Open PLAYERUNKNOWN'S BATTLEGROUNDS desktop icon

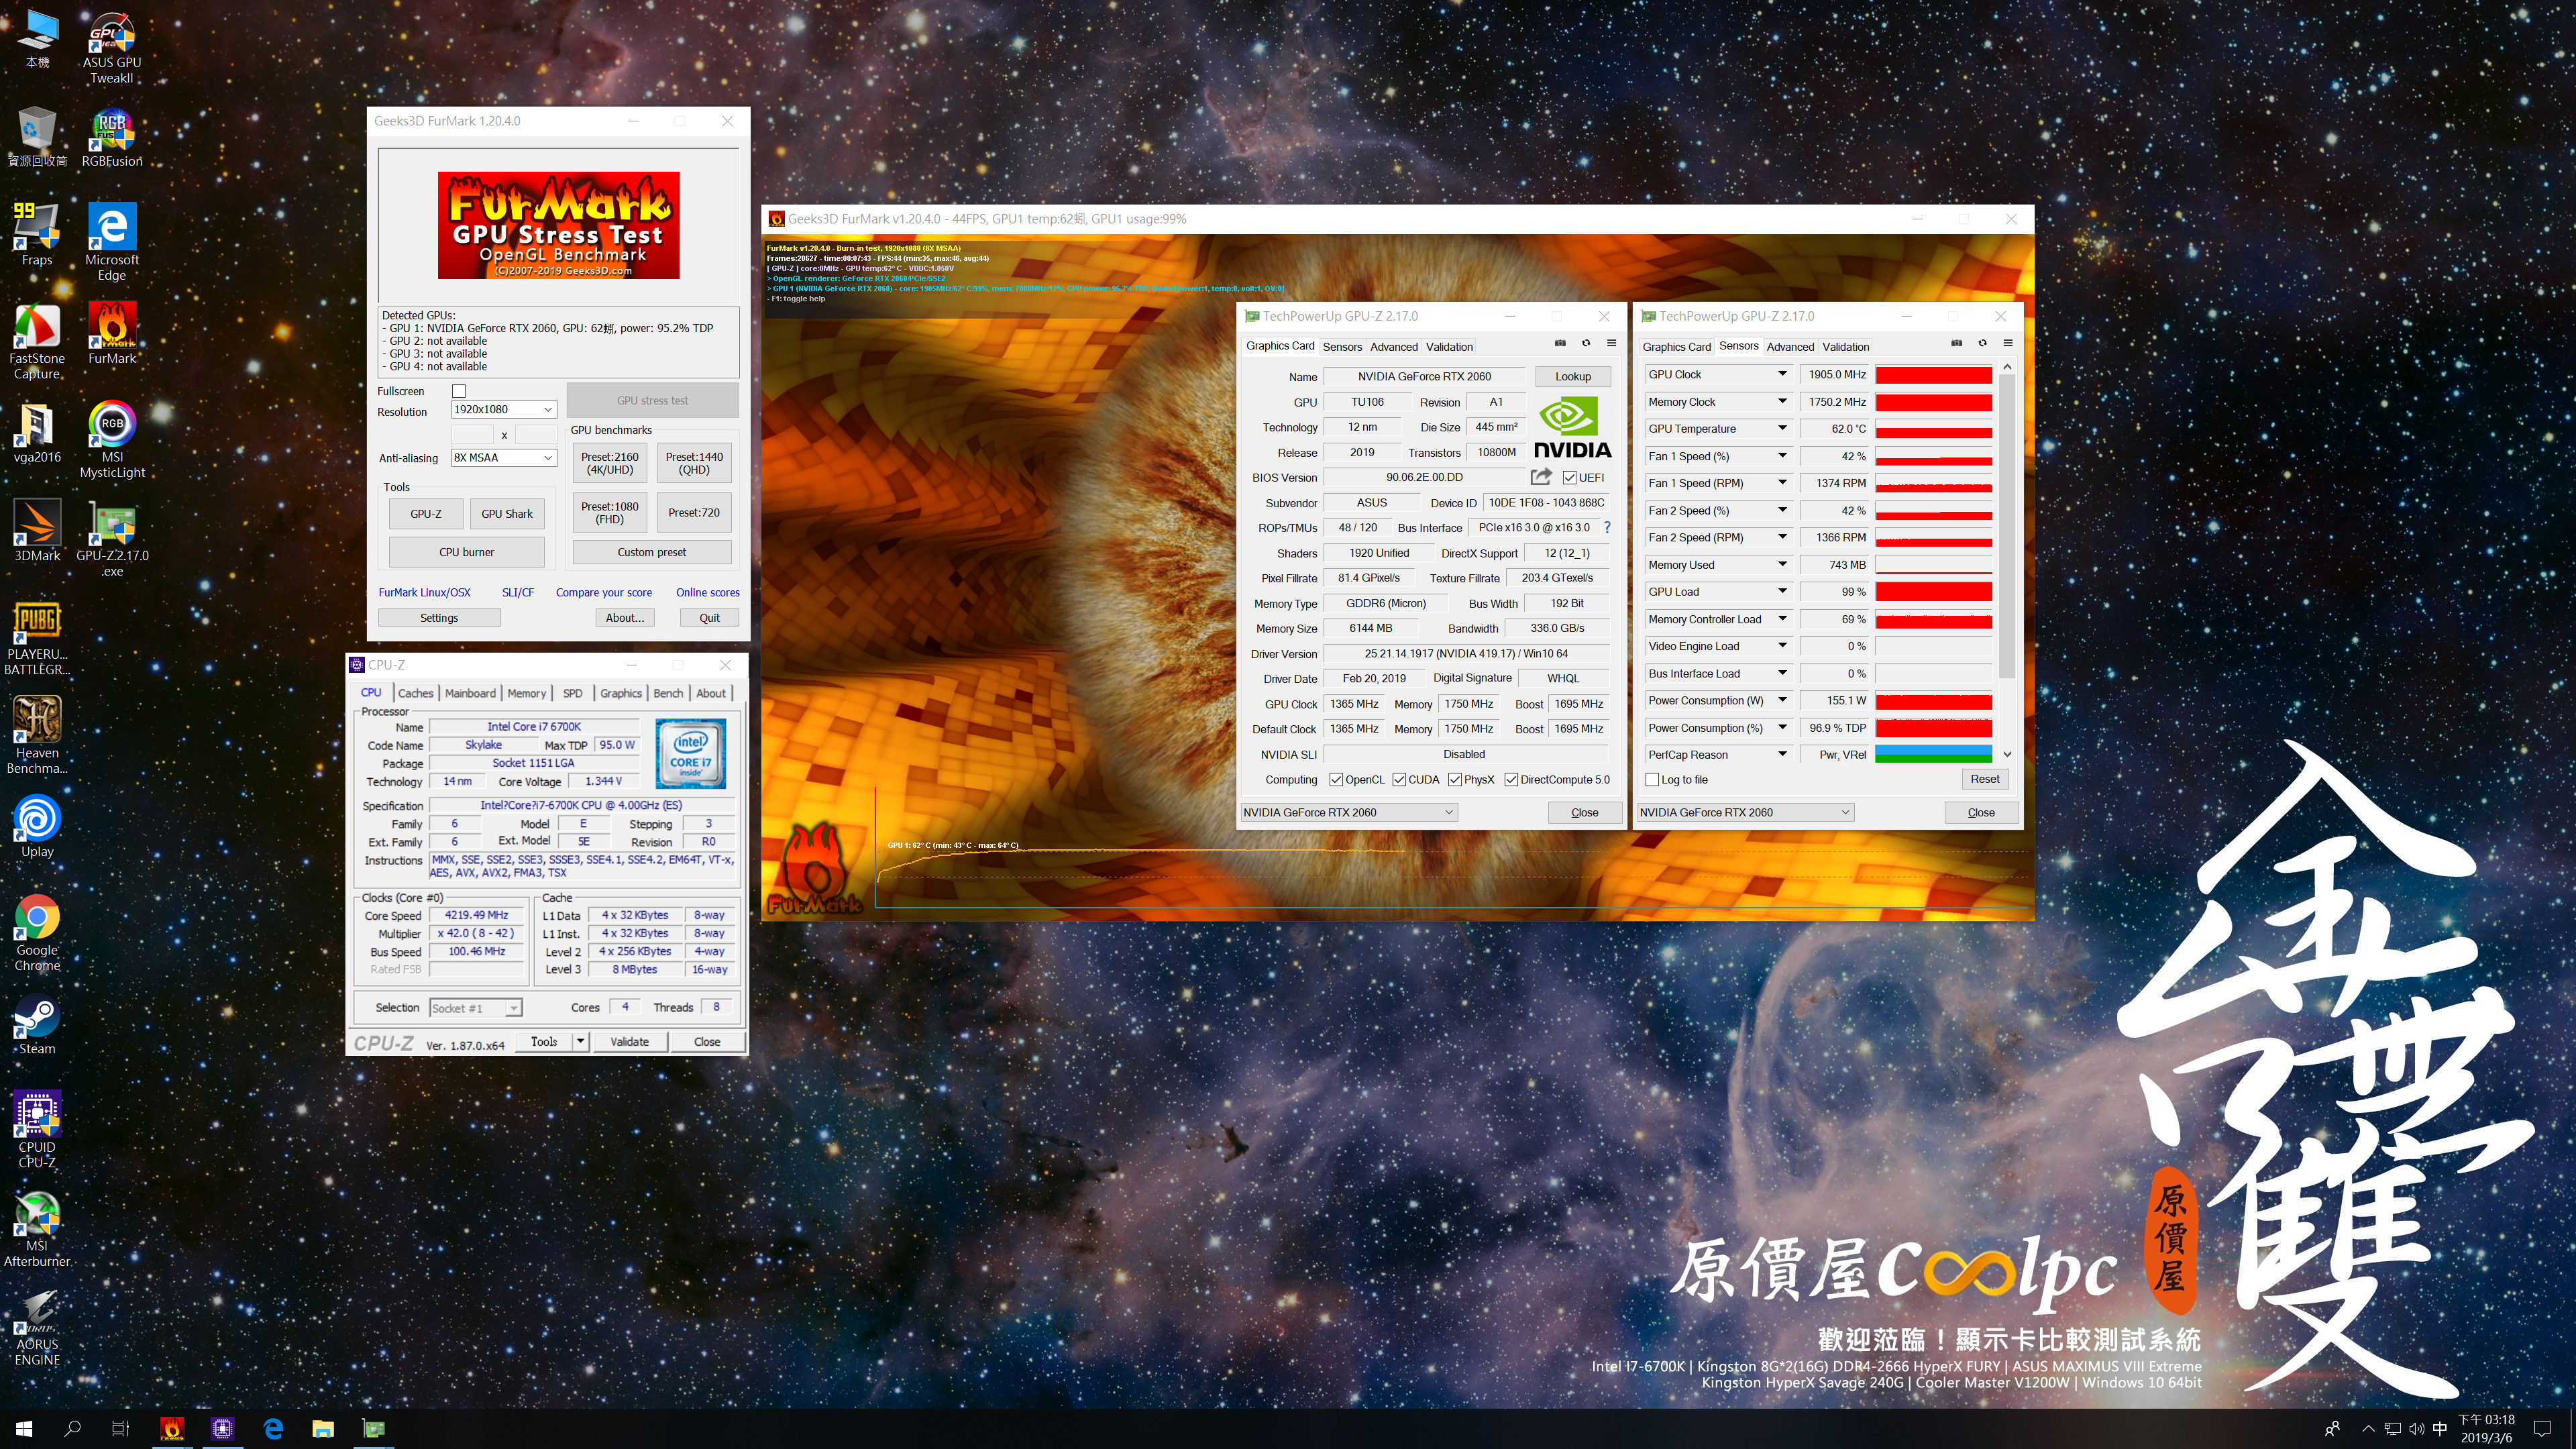pos(37,638)
